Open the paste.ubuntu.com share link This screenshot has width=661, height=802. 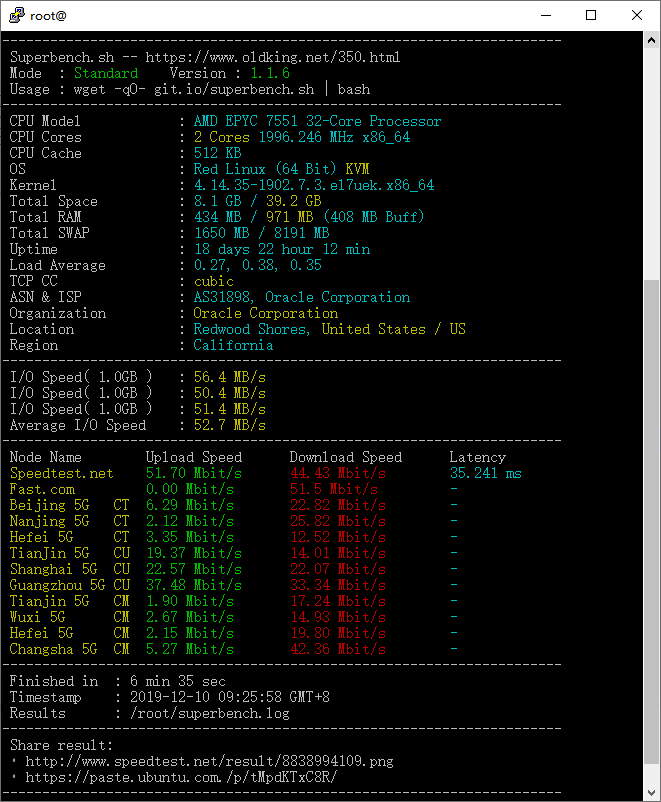point(181,777)
